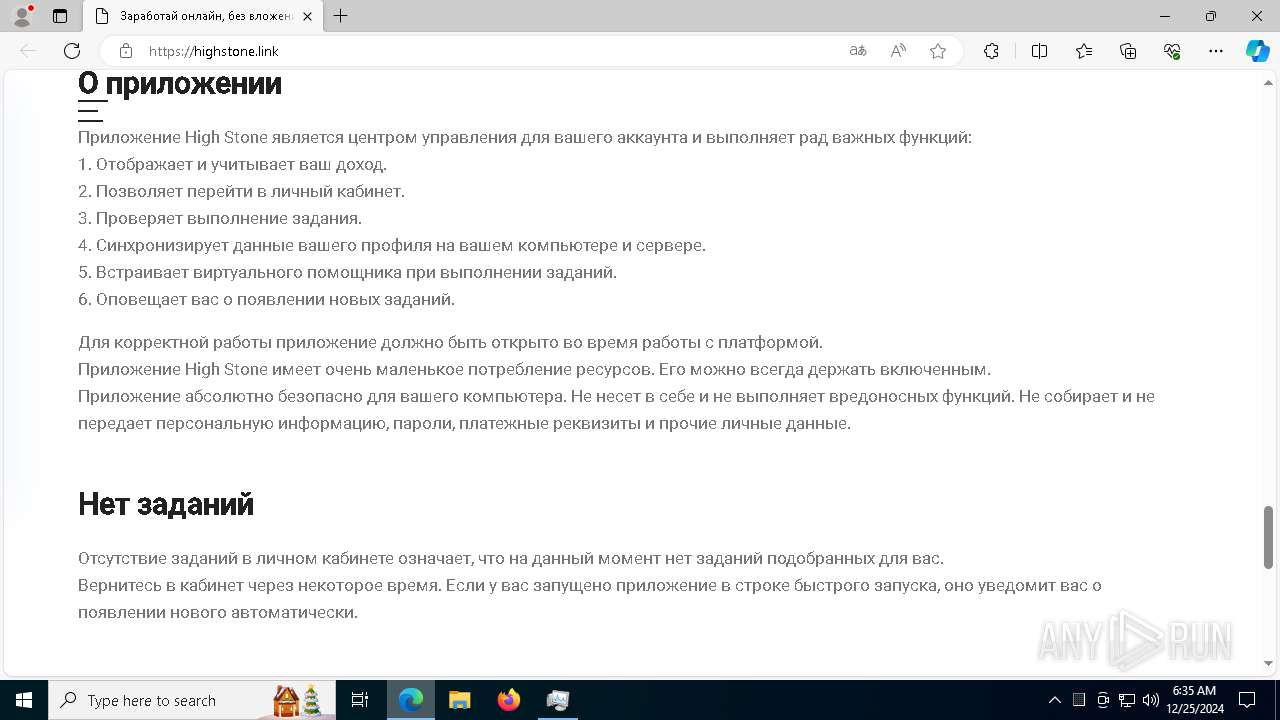Screen dimensions: 1280x720
Task: Open the Collections icon
Action: 1128,51
